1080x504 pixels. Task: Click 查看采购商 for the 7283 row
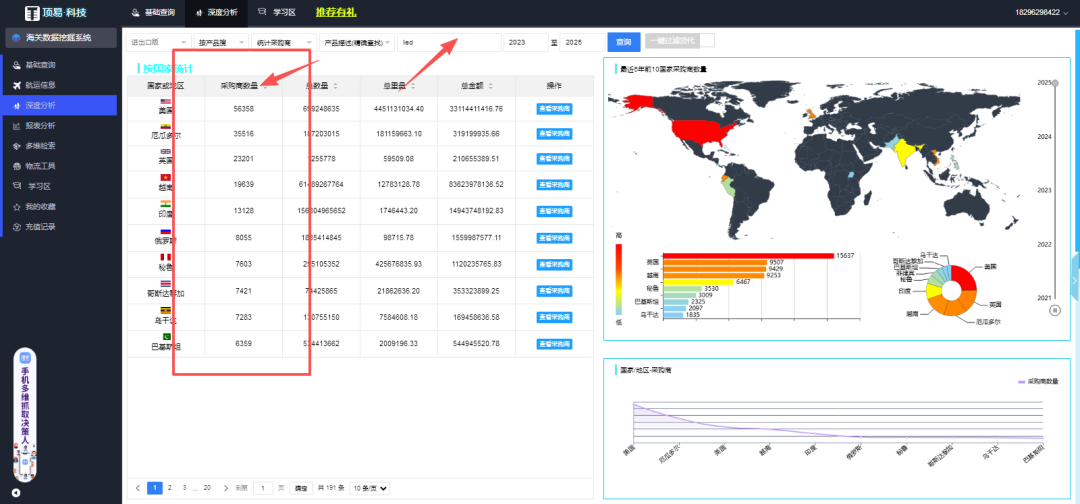554,317
